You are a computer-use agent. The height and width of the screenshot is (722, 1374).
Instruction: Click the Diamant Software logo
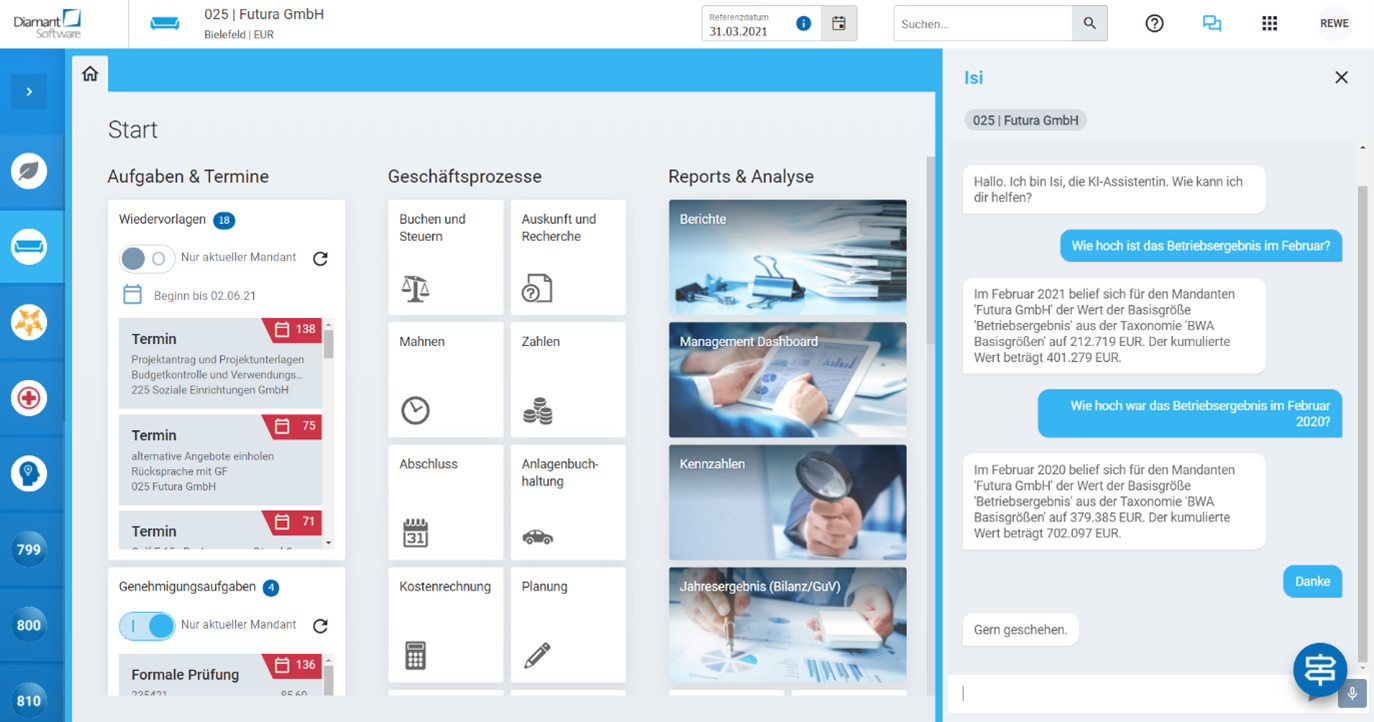click(48, 23)
